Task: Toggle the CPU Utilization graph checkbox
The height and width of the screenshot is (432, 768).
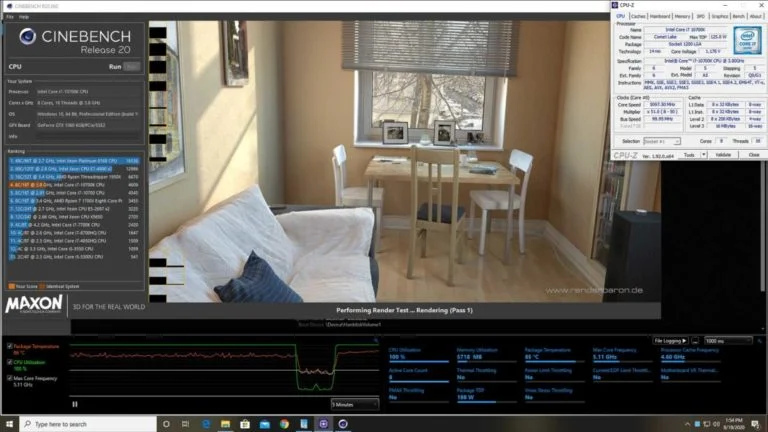Action: pos(10,362)
